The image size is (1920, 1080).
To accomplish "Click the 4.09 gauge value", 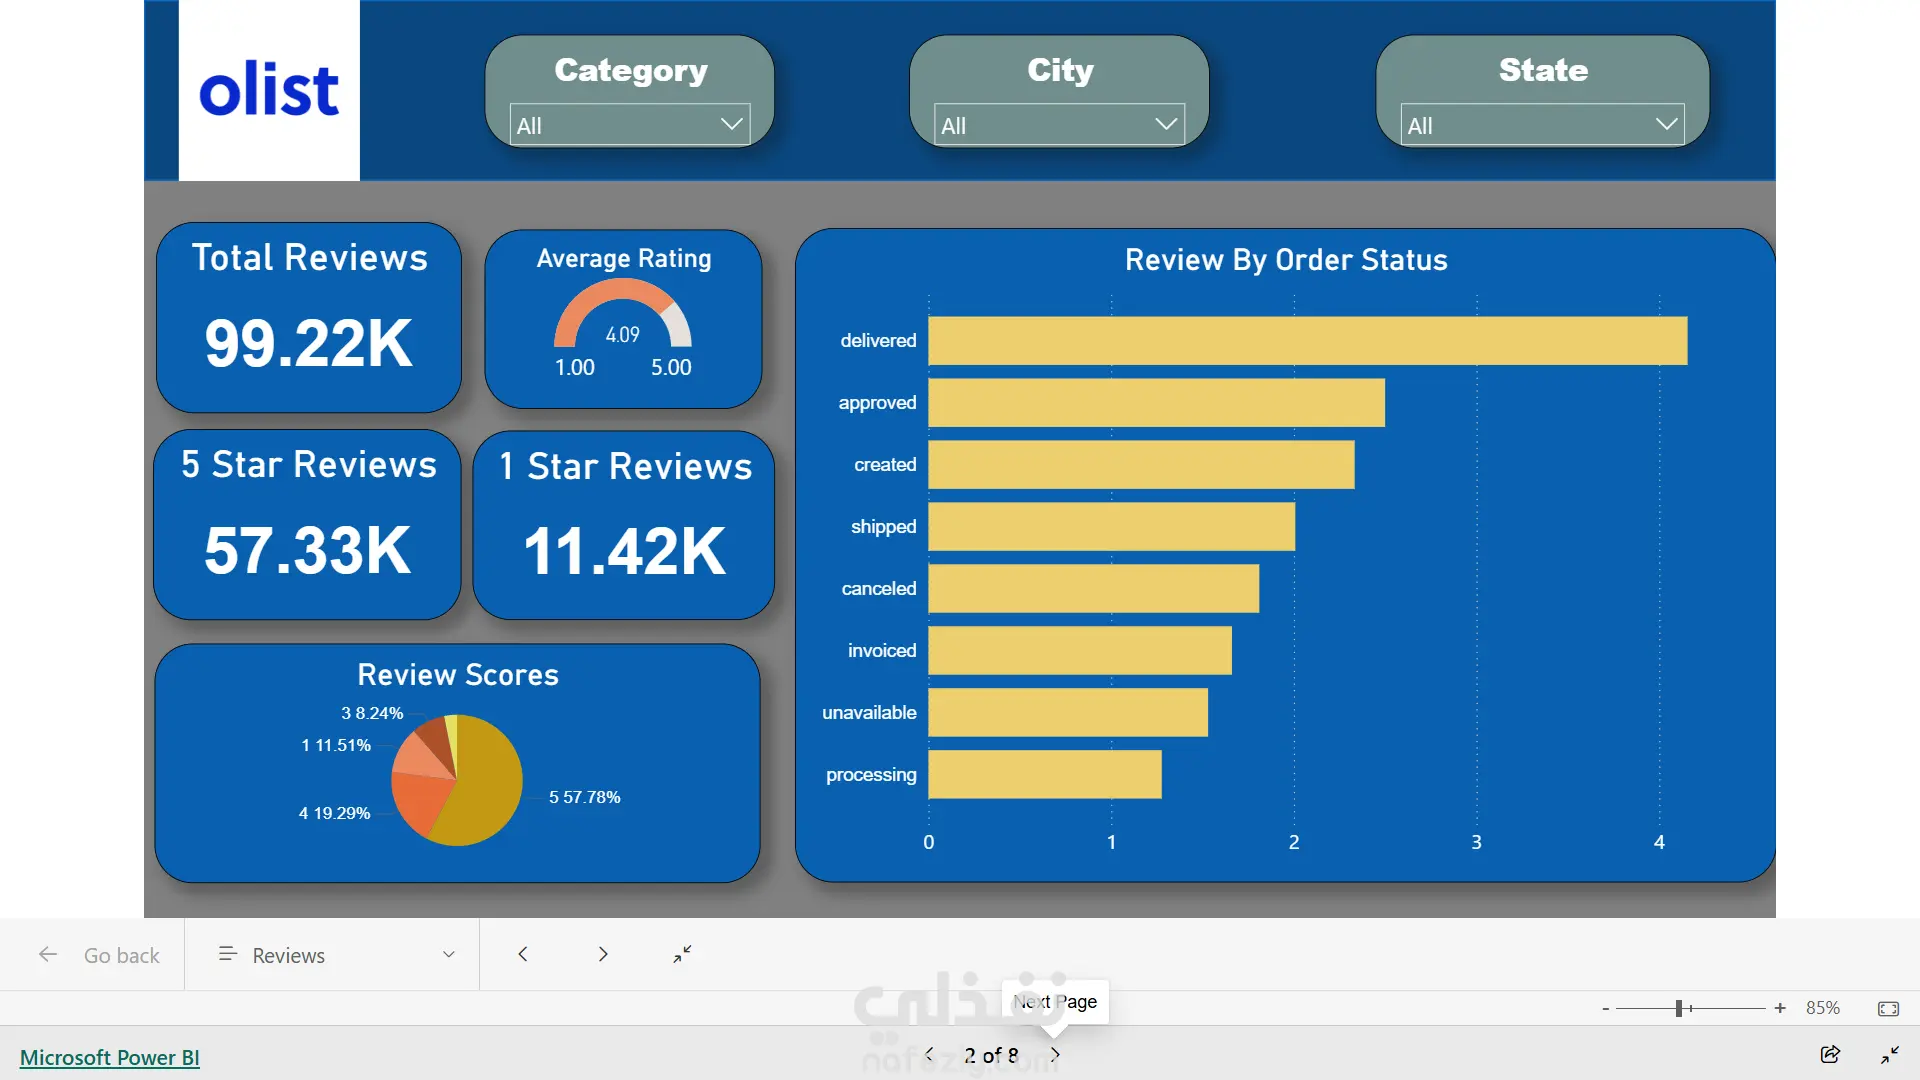I will click(622, 335).
